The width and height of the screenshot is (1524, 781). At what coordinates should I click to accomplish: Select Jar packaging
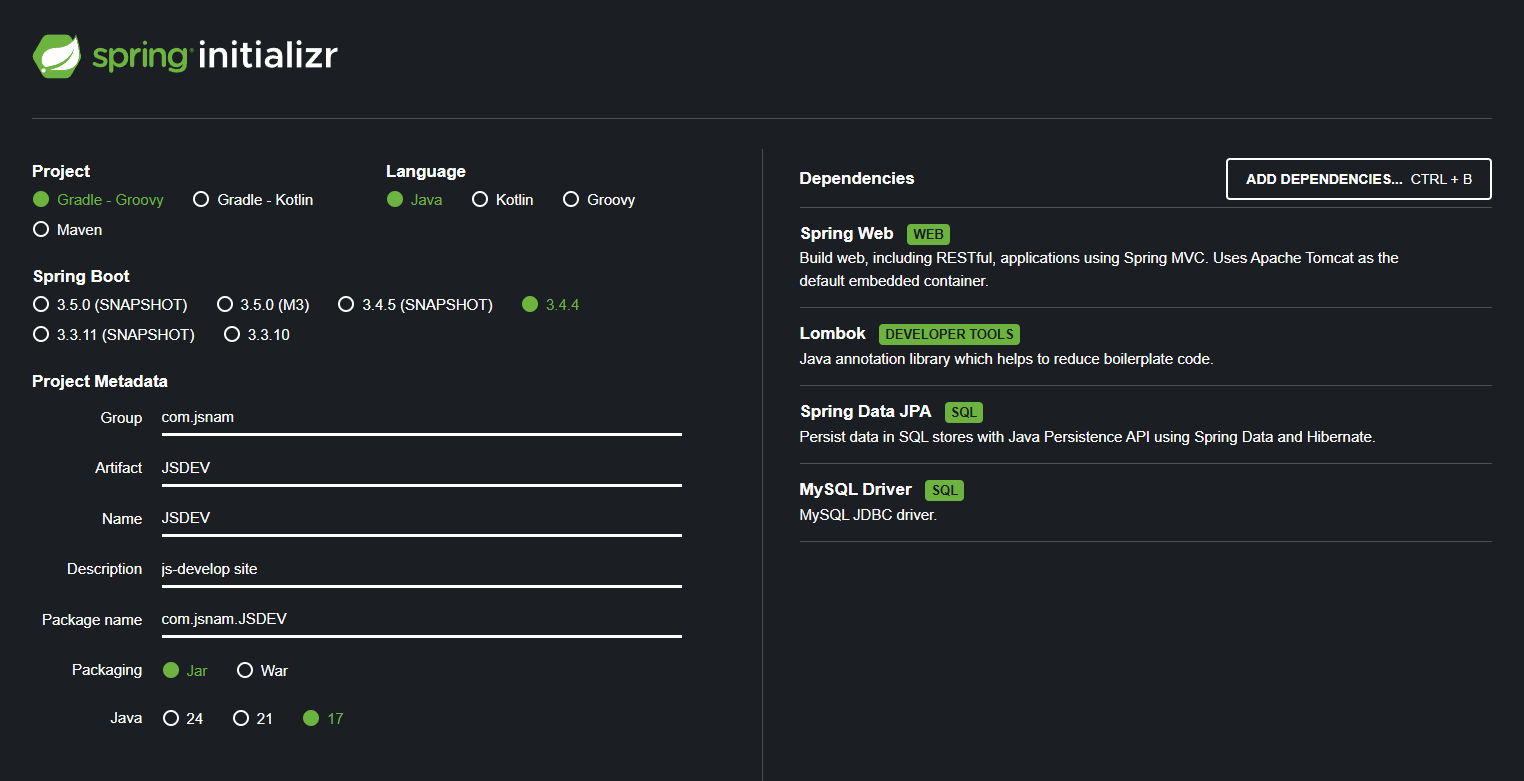point(185,671)
